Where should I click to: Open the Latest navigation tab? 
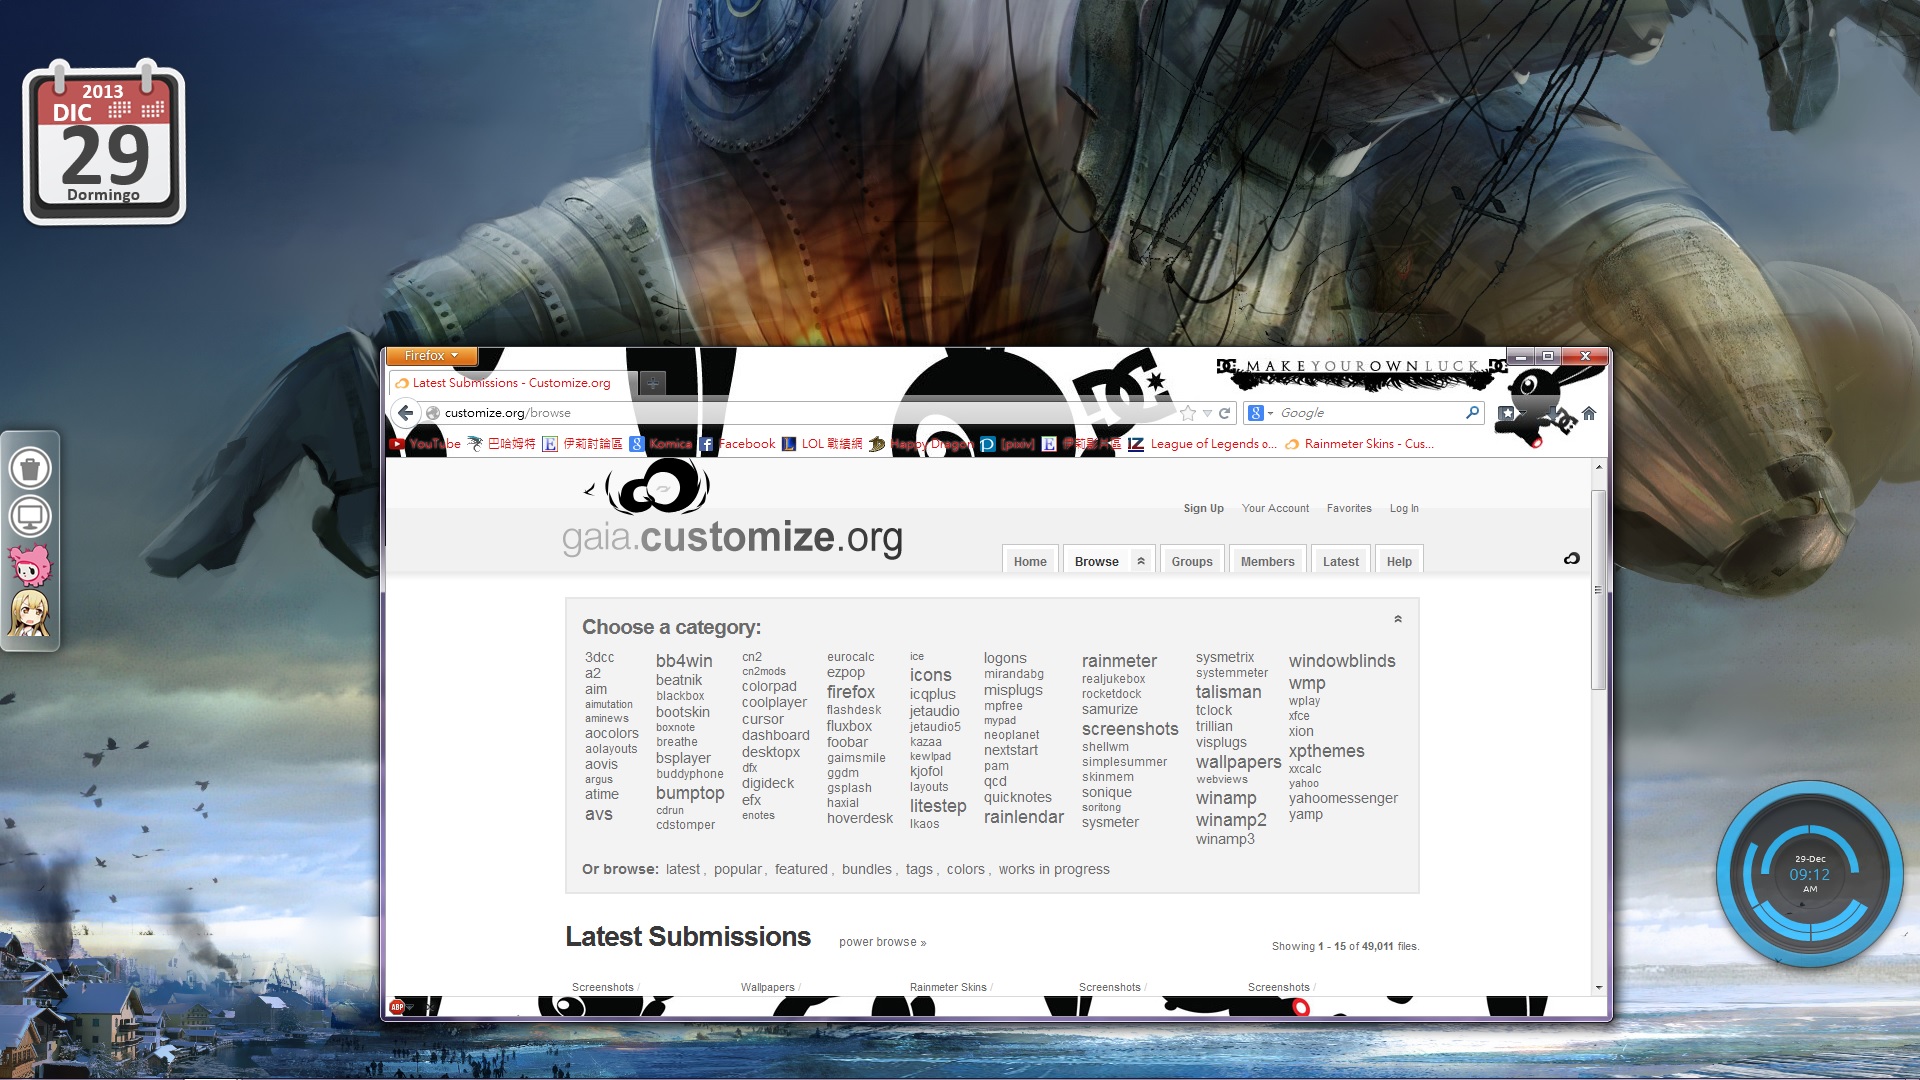coord(1340,561)
